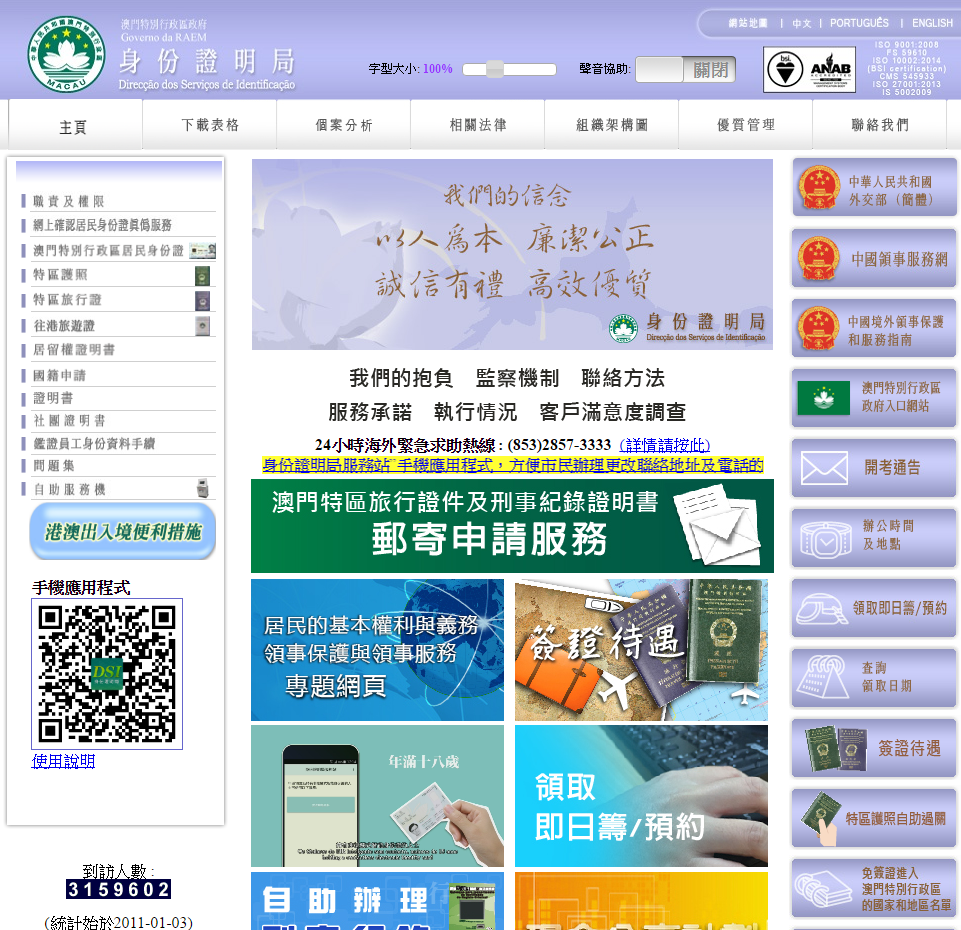Select 國籍申請 in the left sidebar
The image size is (961, 930).
tap(60, 375)
